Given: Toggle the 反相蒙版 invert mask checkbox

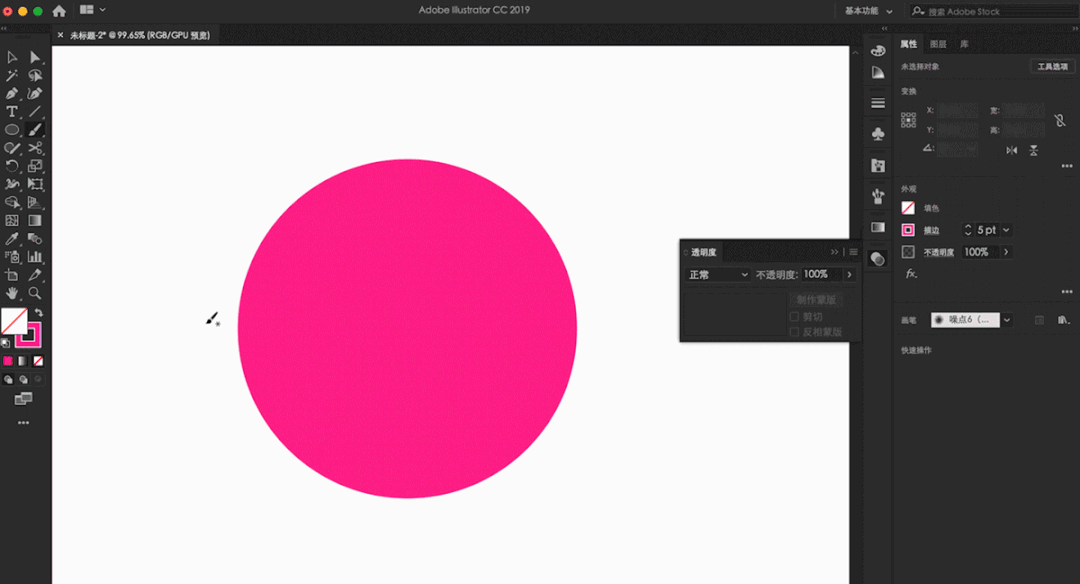Looking at the screenshot, I should click(x=795, y=332).
